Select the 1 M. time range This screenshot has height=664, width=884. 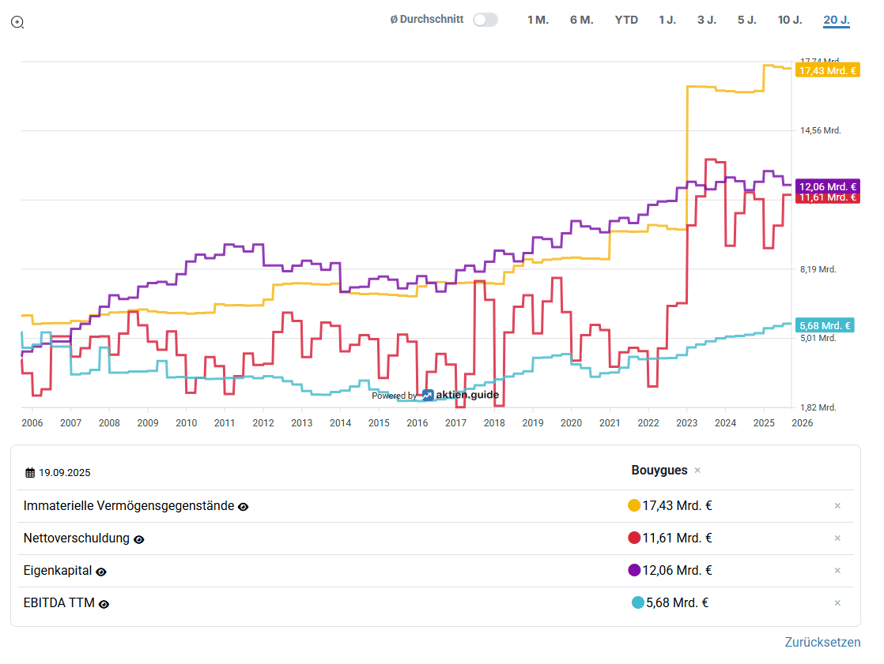(538, 20)
